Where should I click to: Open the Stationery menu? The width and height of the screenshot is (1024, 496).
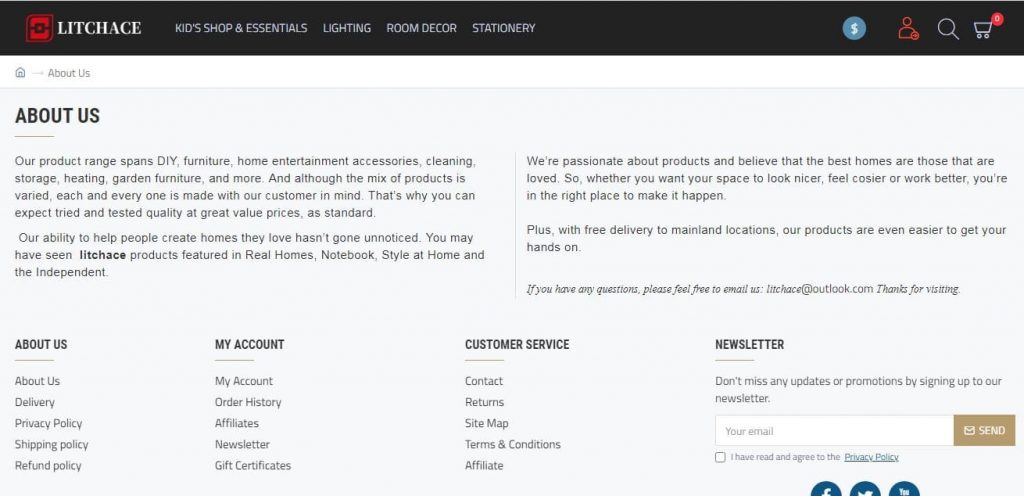tap(504, 28)
